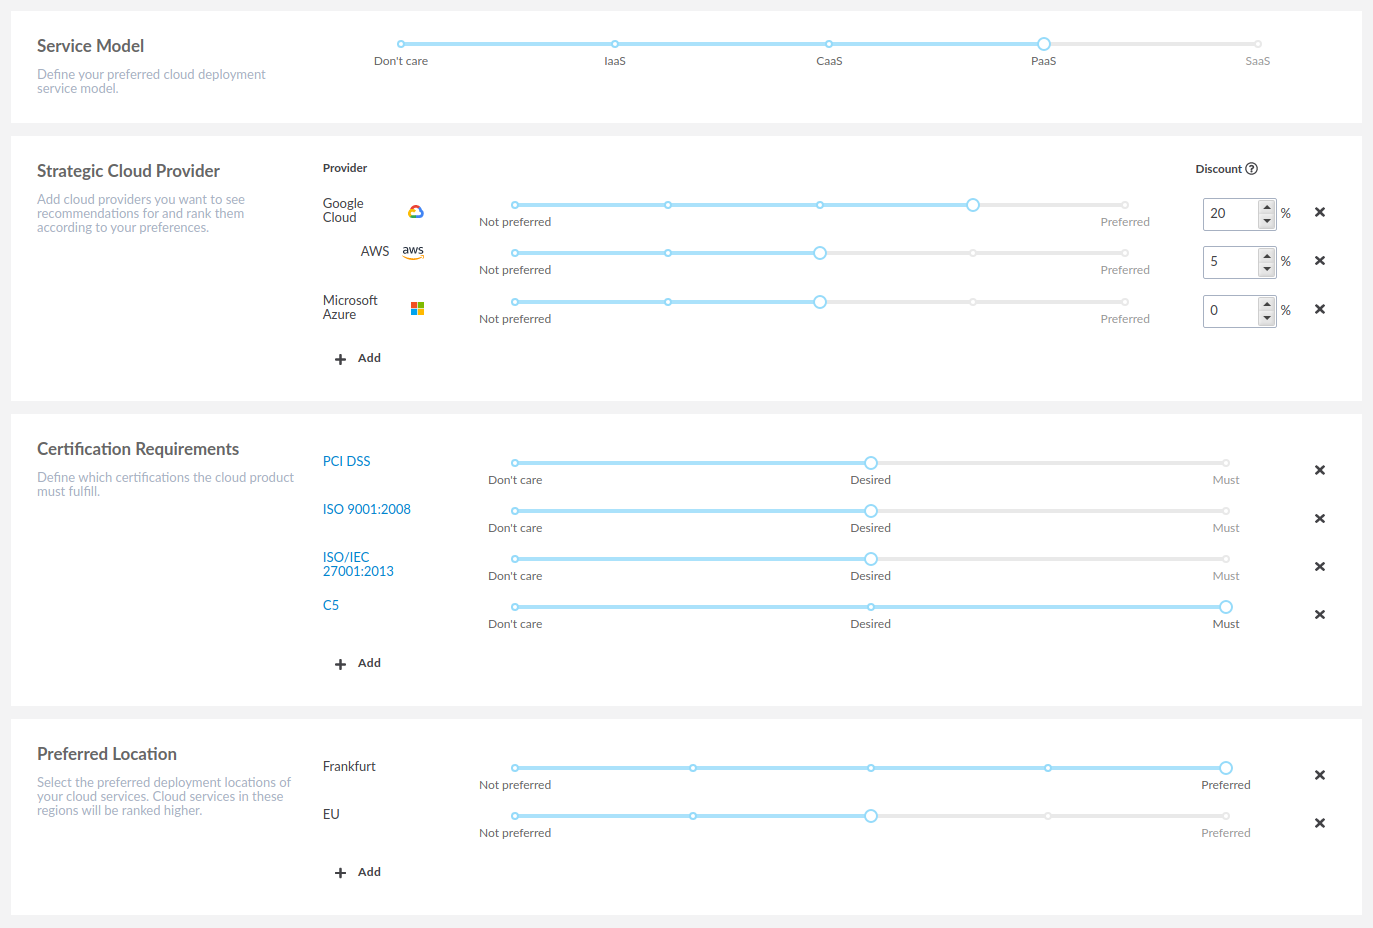Image resolution: width=1373 pixels, height=928 pixels.
Task: Set Service Model slider to CaaS
Action: pos(829,44)
